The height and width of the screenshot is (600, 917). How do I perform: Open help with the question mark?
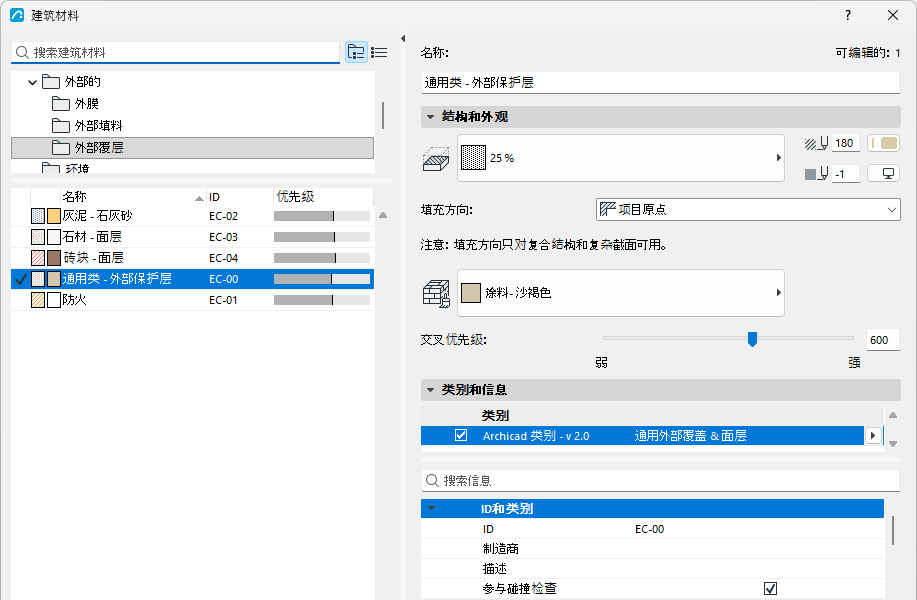pyautogui.click(x=848, y=15)
